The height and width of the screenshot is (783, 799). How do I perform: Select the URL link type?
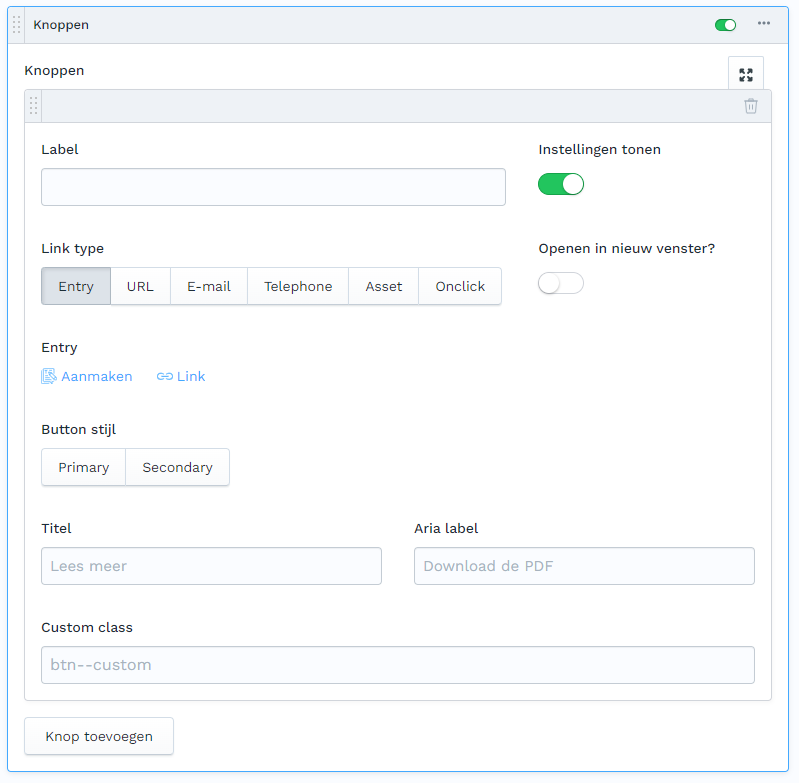(x=140, y=286)
